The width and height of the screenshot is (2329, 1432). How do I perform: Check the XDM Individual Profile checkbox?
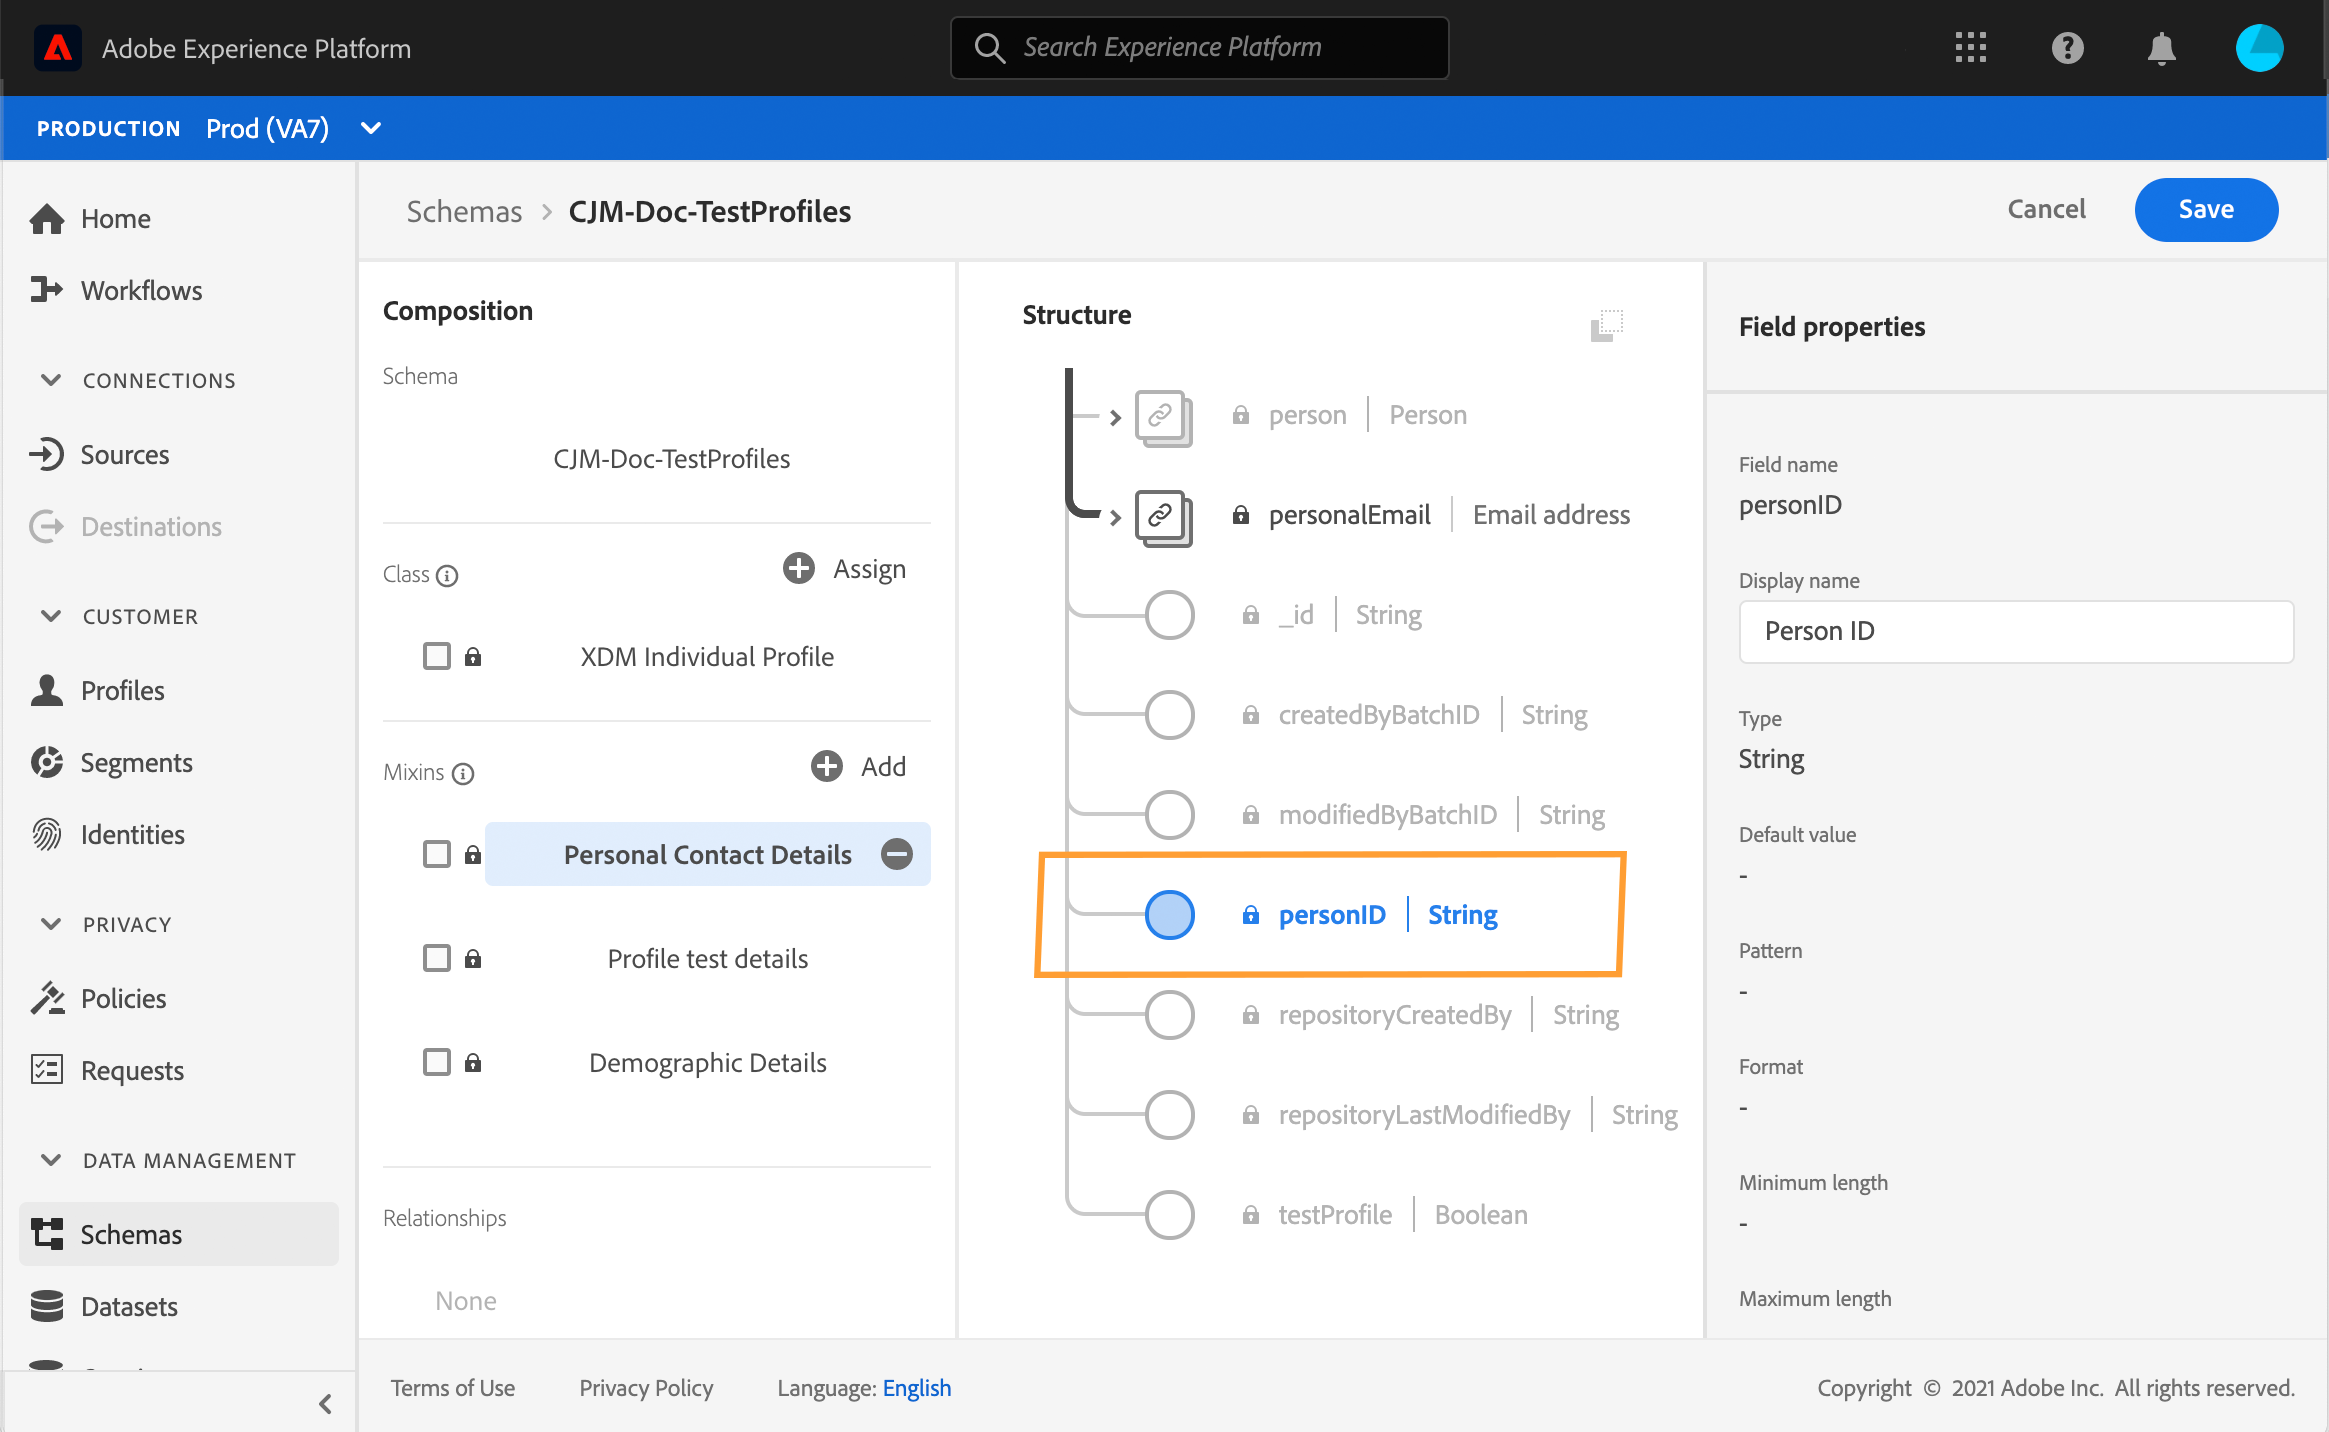pos(437,657)
